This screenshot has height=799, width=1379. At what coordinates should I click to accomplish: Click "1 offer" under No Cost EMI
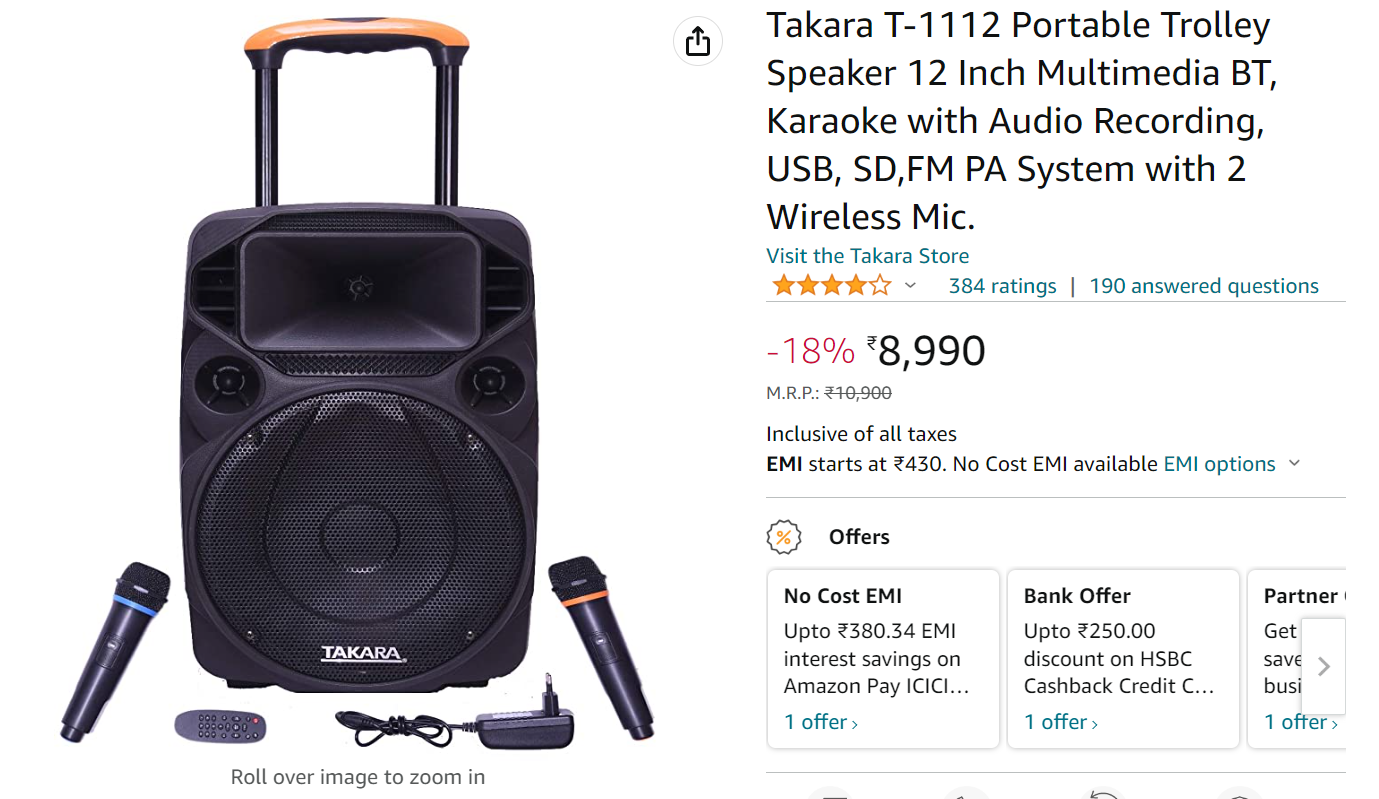(821, 722)
